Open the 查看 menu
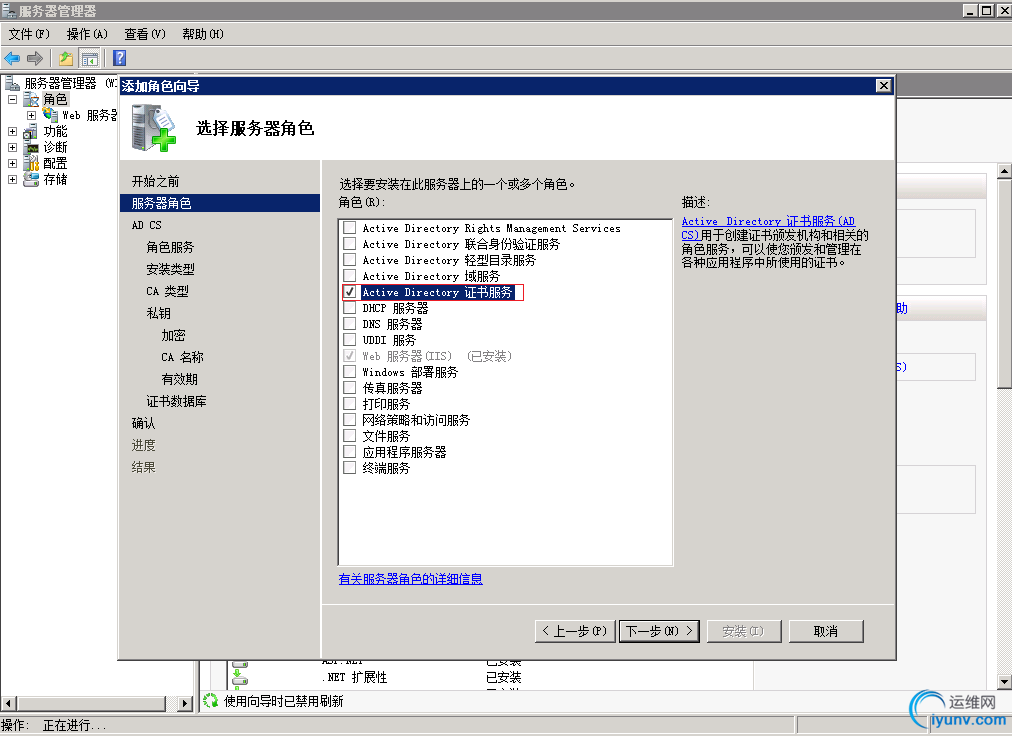Viewport: 1012px width, 736px height. point(143,33)
